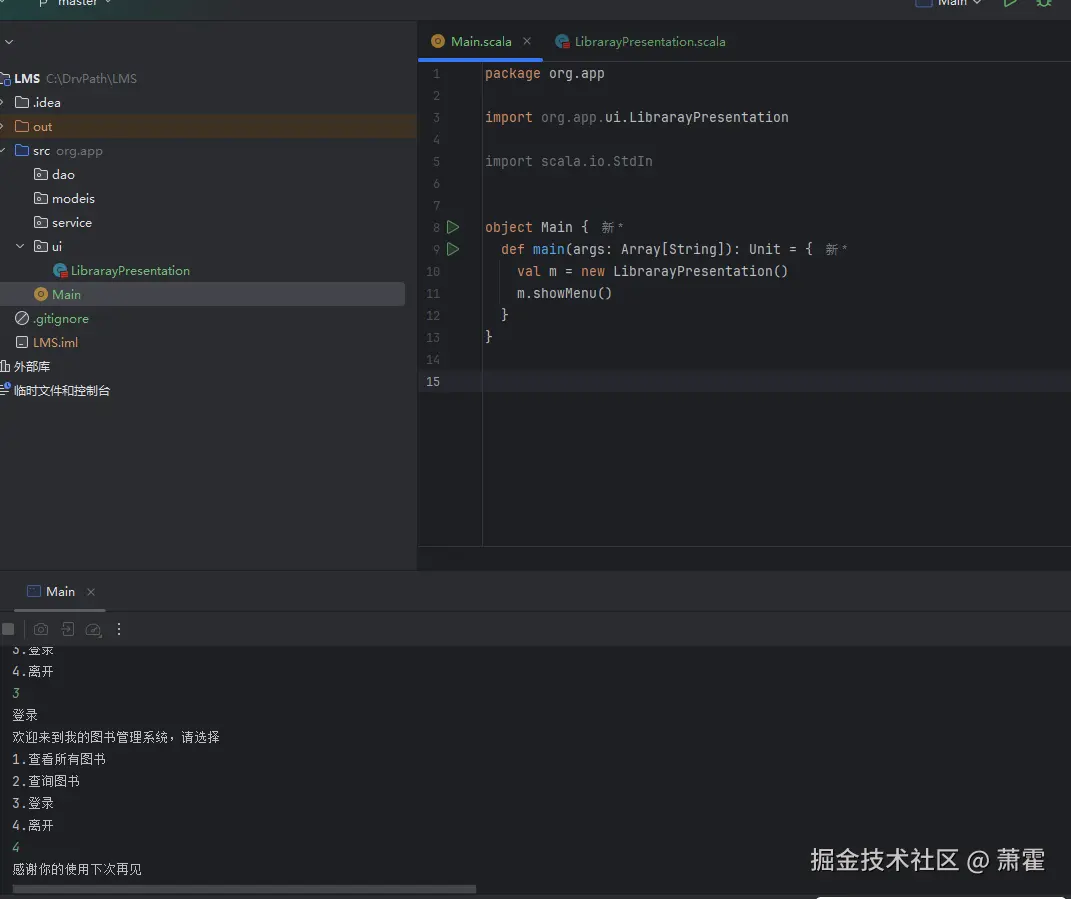The height and width of the screenshot is (899, 1071).
Task: Click the 'object Main' declaration
Action: point(529,227)
